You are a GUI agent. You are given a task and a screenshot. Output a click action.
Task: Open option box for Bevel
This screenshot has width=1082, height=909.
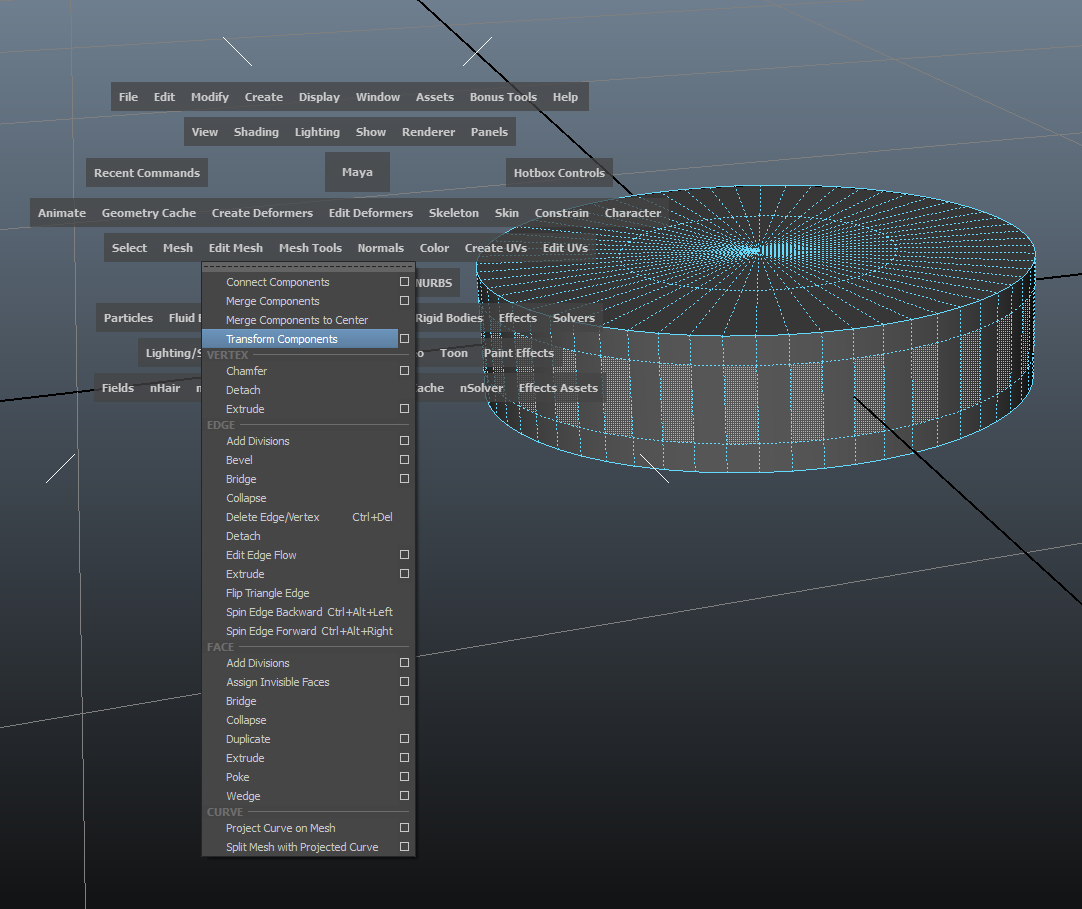tap(404, 460)
